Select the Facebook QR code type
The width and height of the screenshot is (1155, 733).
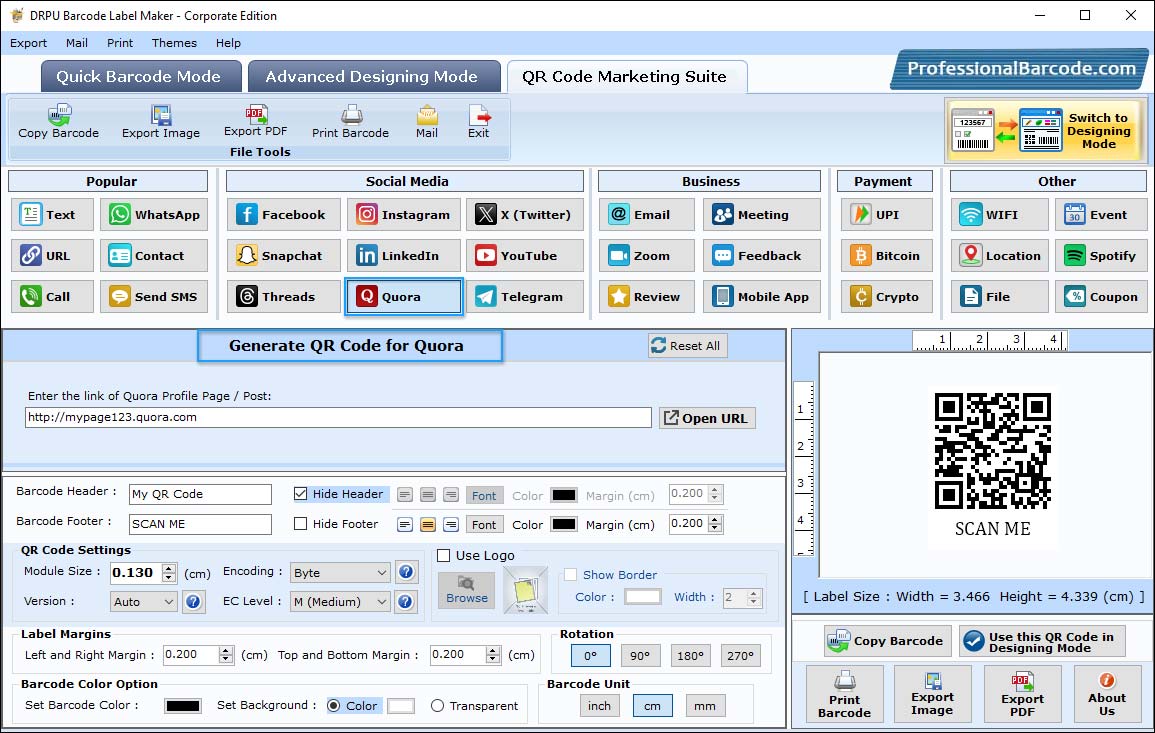[284, 214]
